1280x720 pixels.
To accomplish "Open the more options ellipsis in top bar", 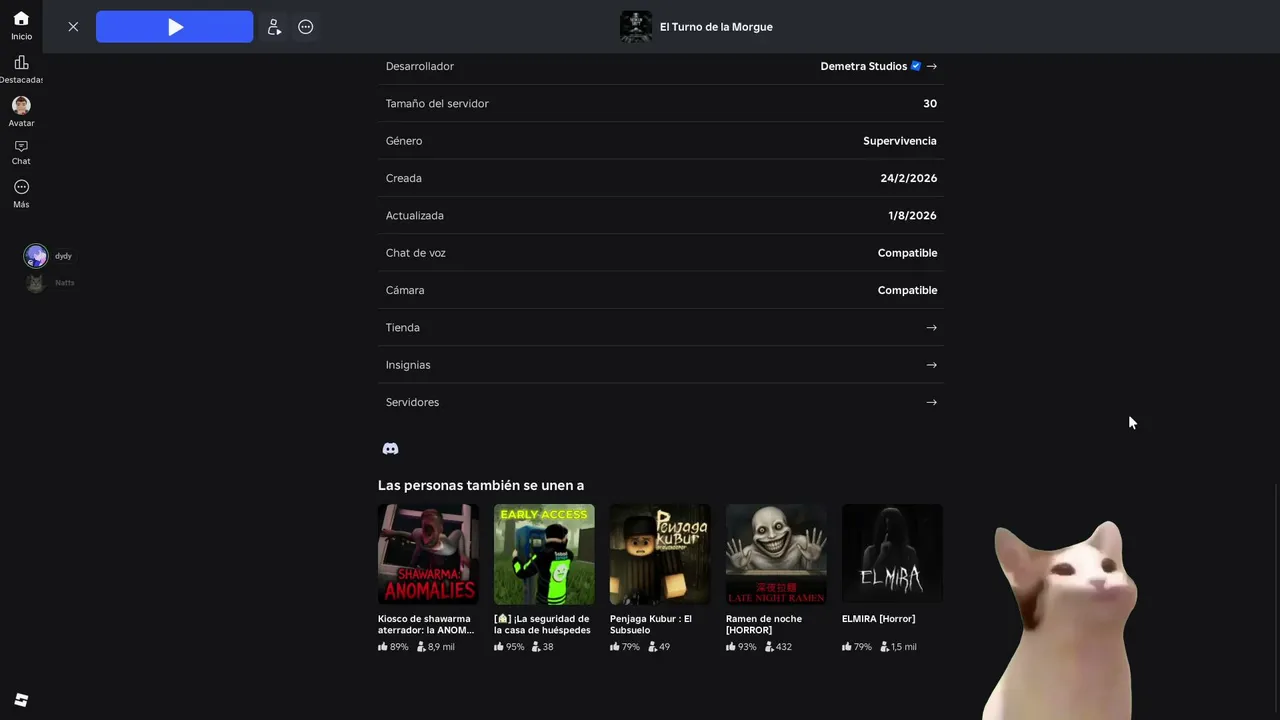I will [306, 27].
